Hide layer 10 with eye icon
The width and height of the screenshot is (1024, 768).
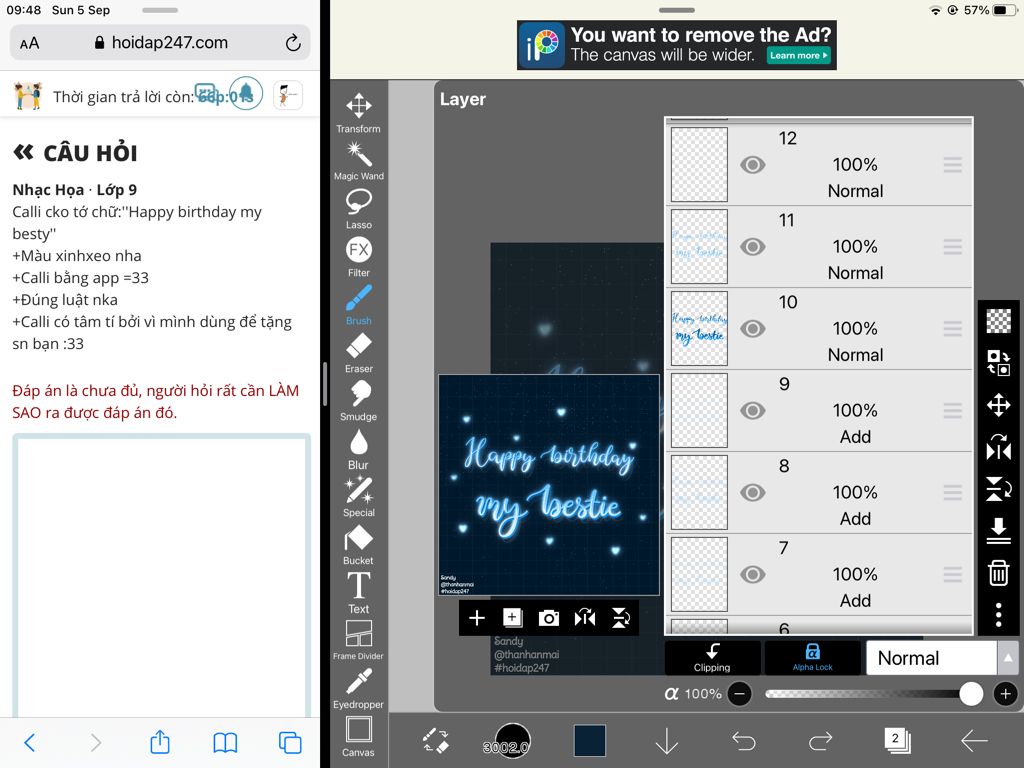(x=753, y=328)
